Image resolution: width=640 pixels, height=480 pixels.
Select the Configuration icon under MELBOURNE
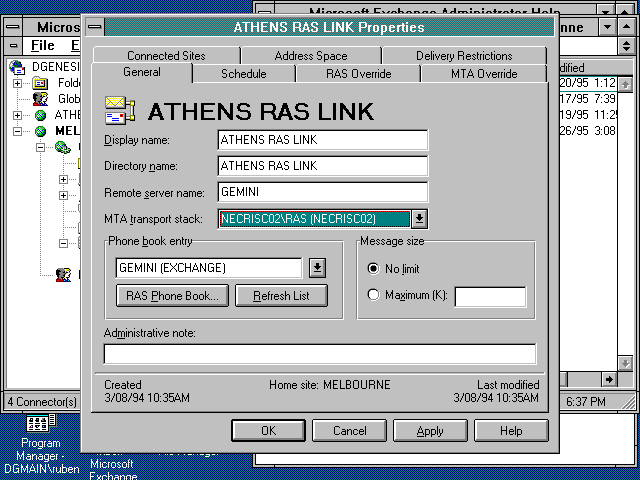(63, 147)
